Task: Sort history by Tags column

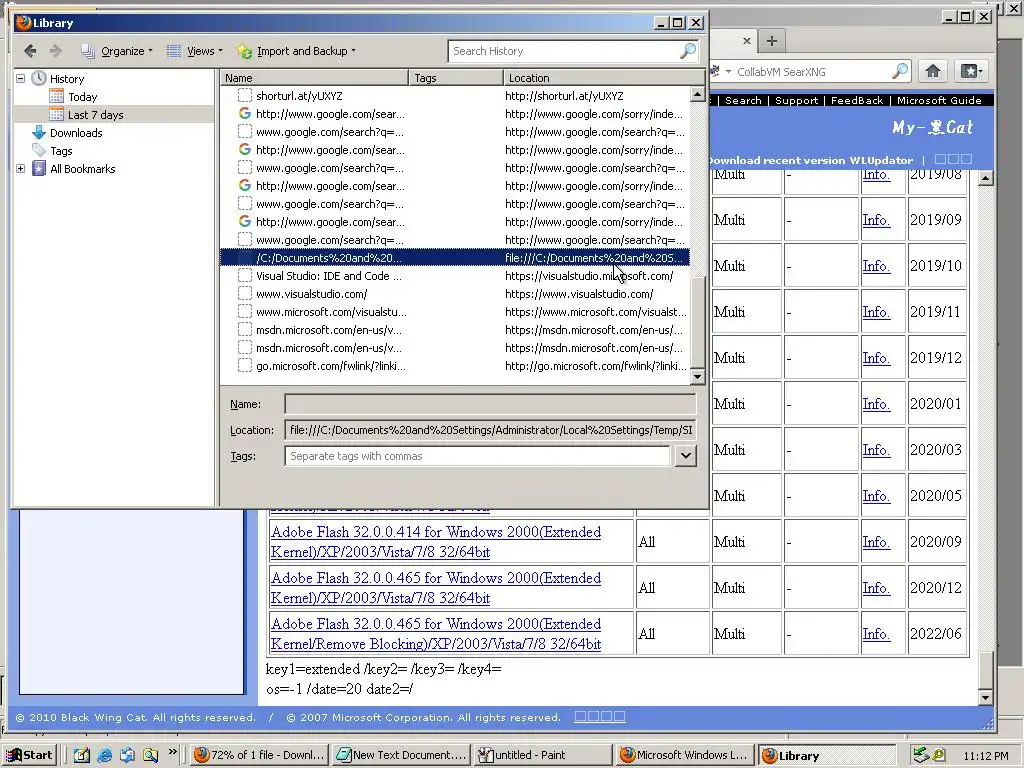Action: [456, 78]
